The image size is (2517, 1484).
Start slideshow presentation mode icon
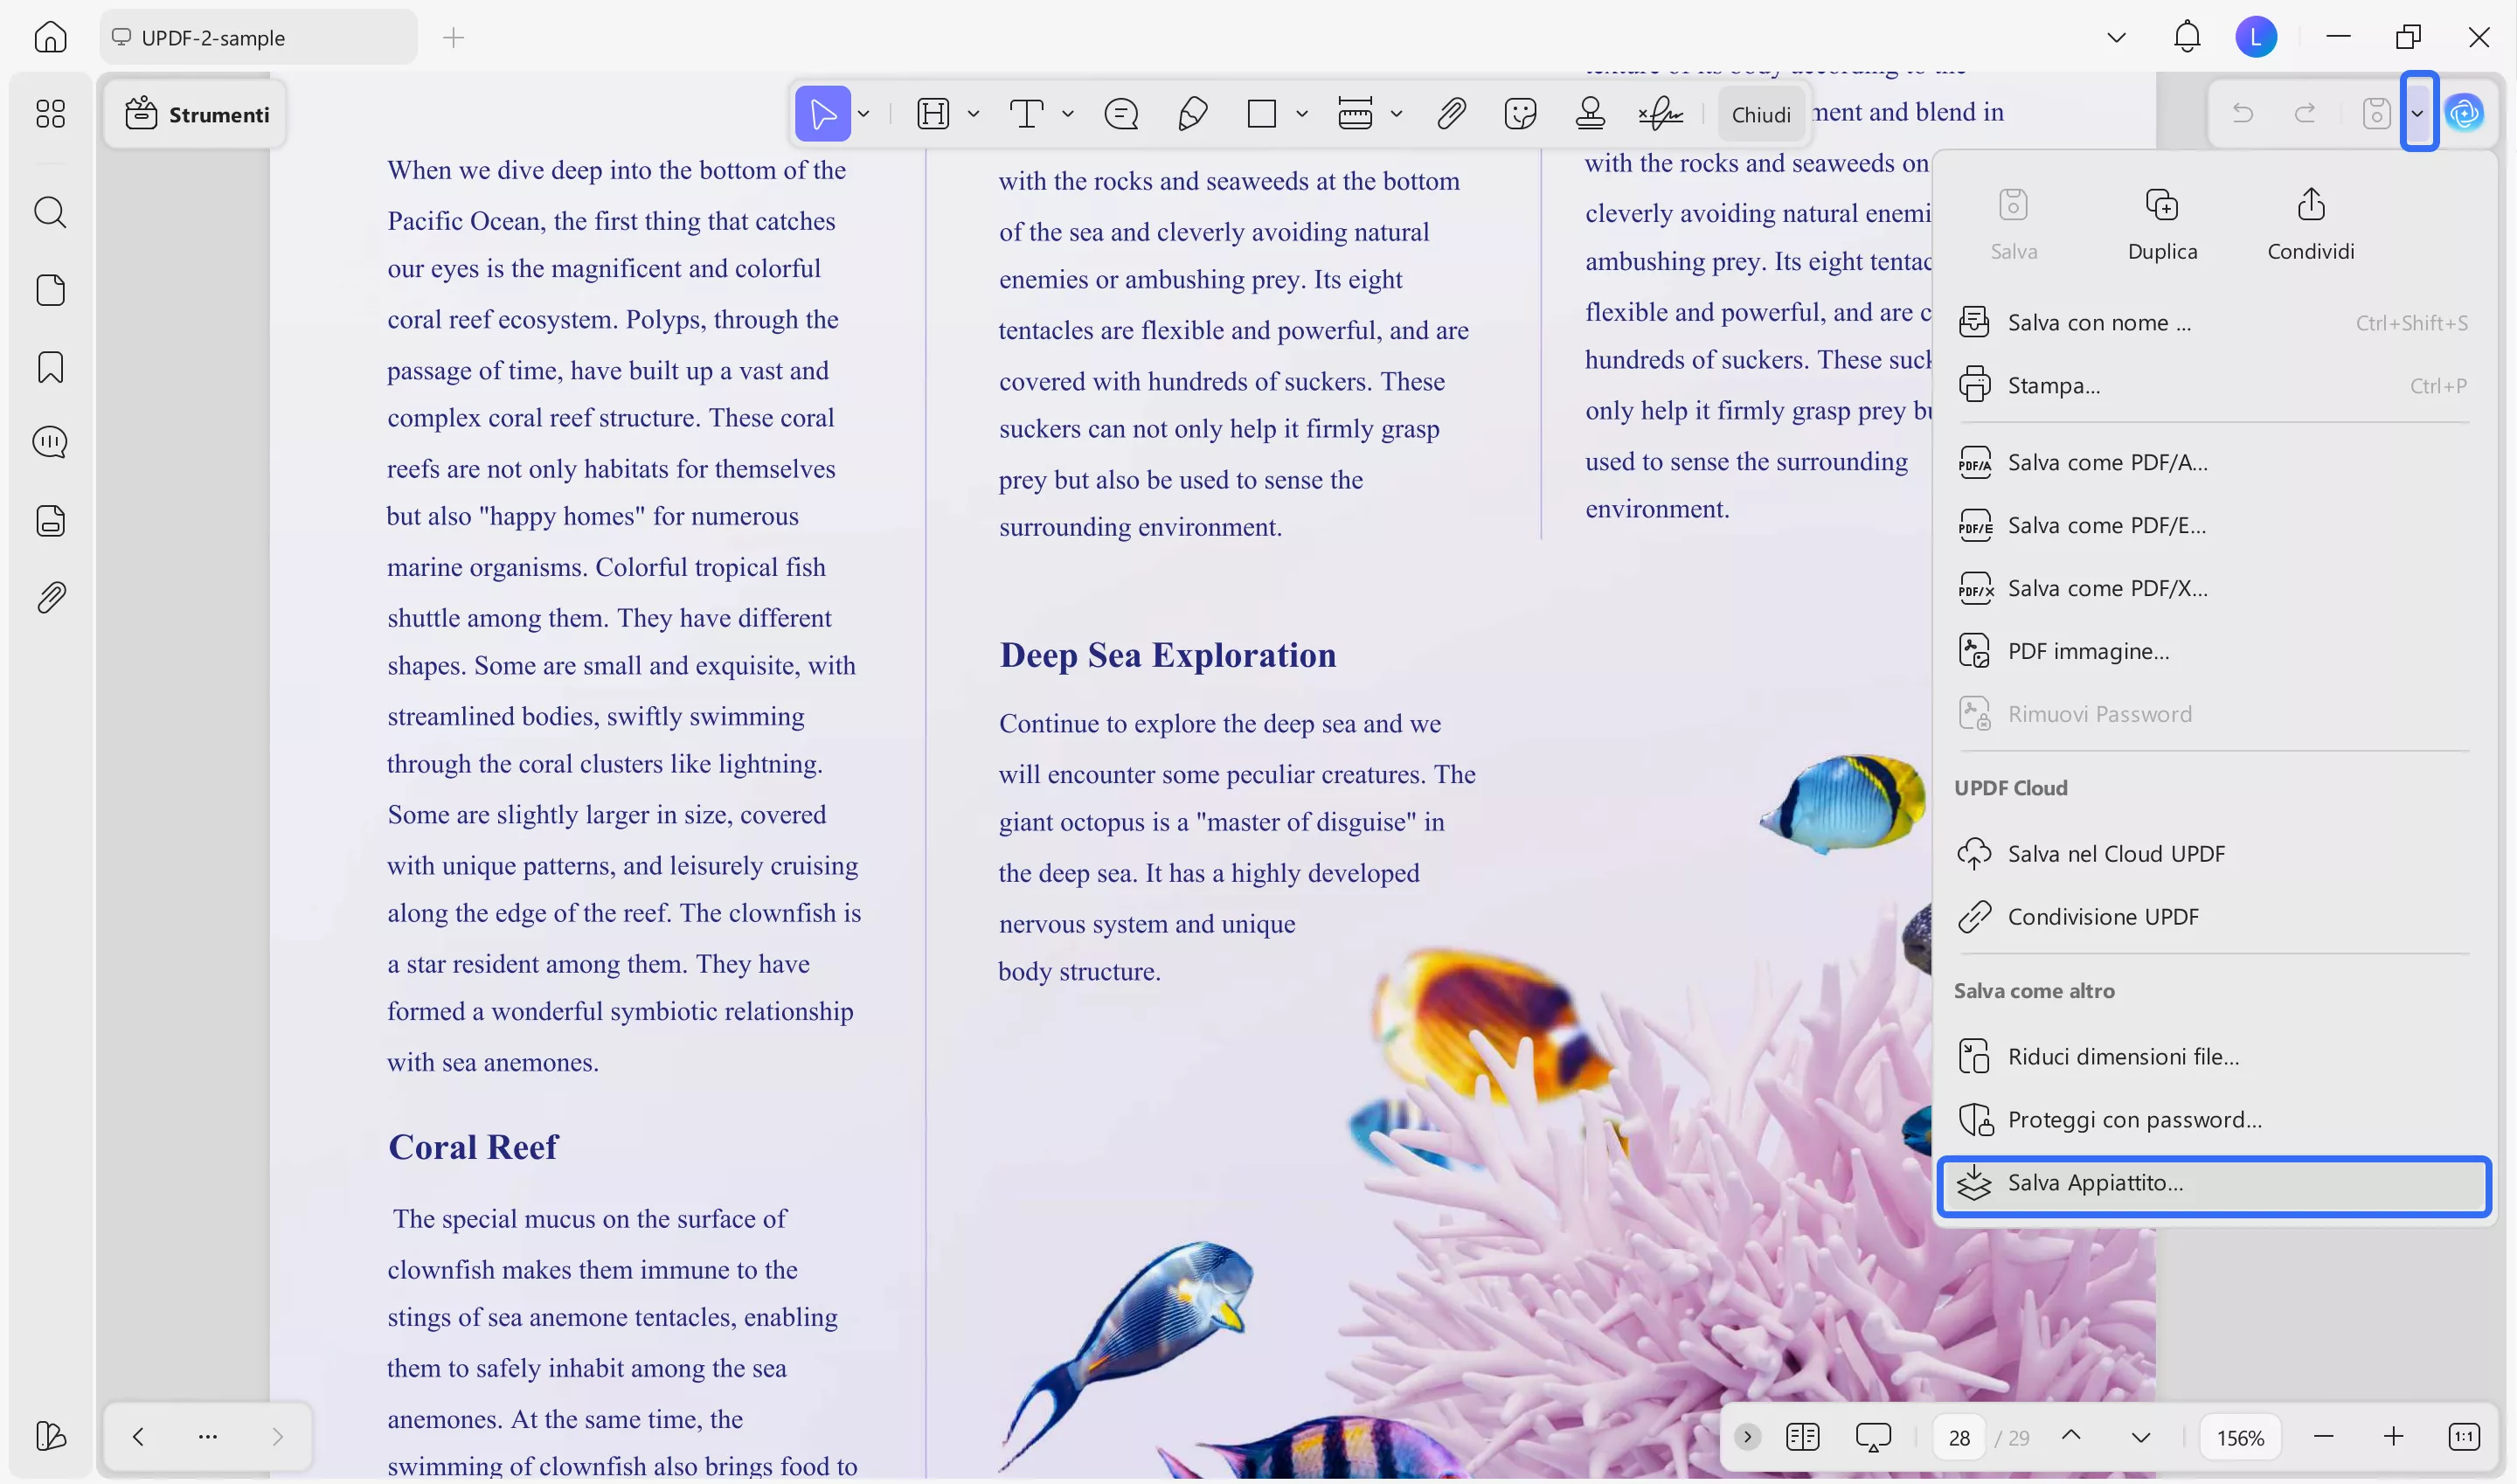tap(1872, 1437)
